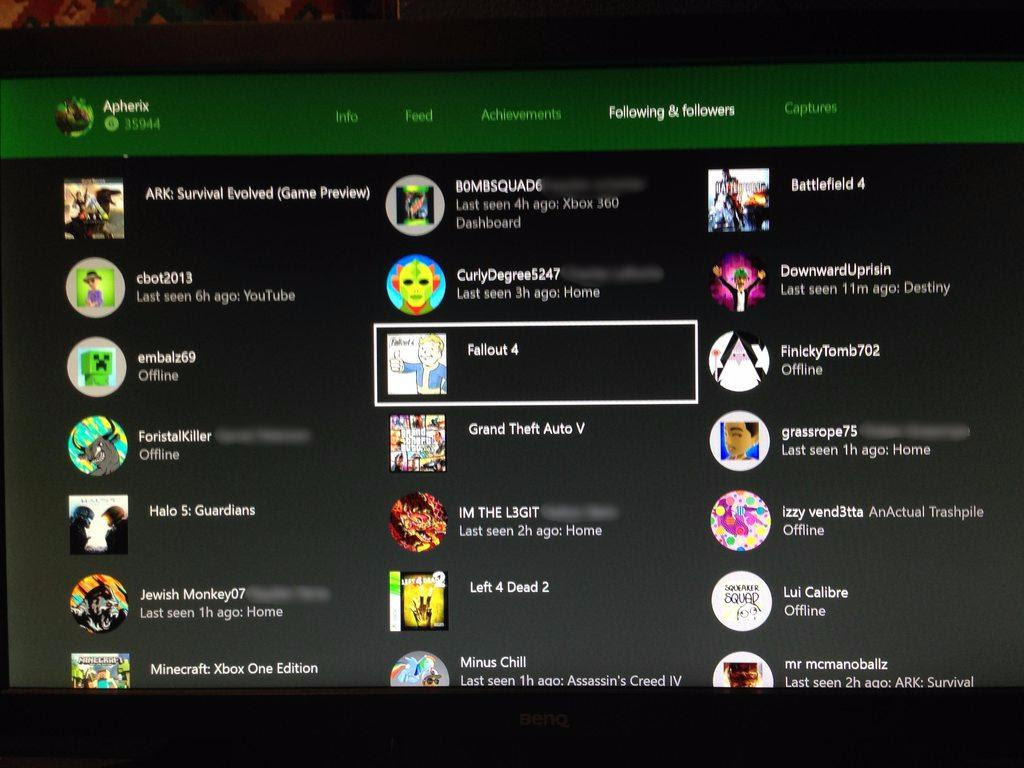The image size is (1024, 768).
Task: Click 'Last seen 6h ago: YouTube' status
Action: (216, 296)
